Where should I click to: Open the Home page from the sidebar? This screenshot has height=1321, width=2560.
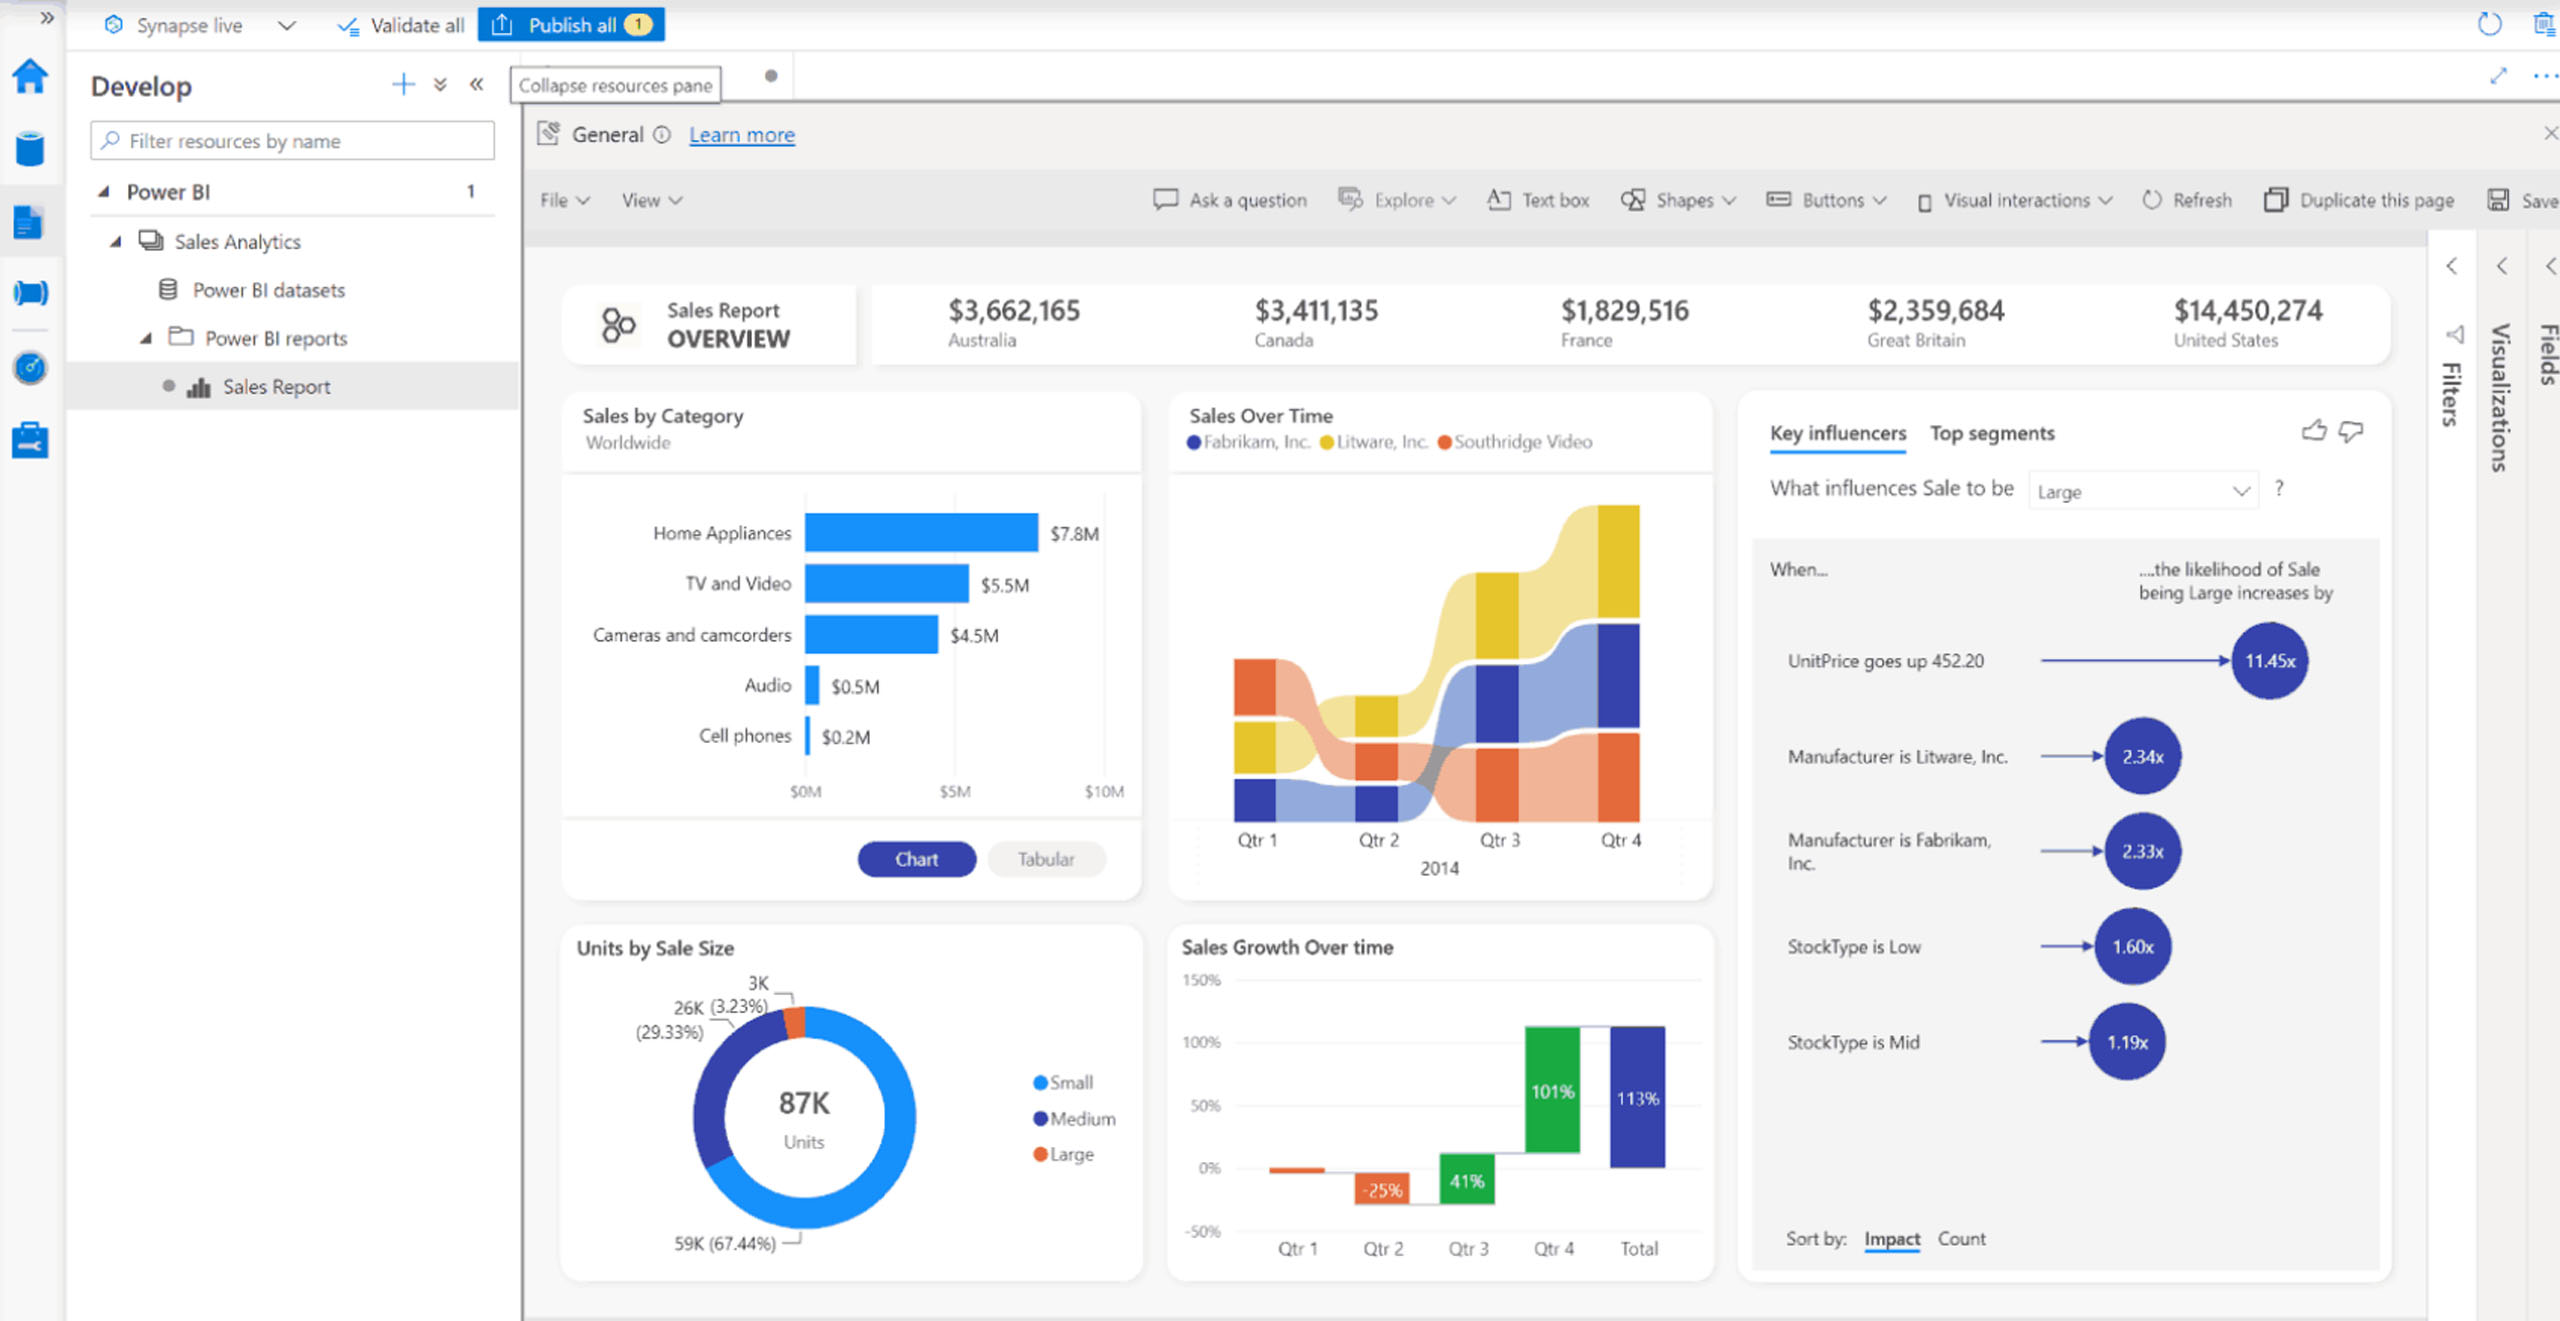[x=31, y=75]
